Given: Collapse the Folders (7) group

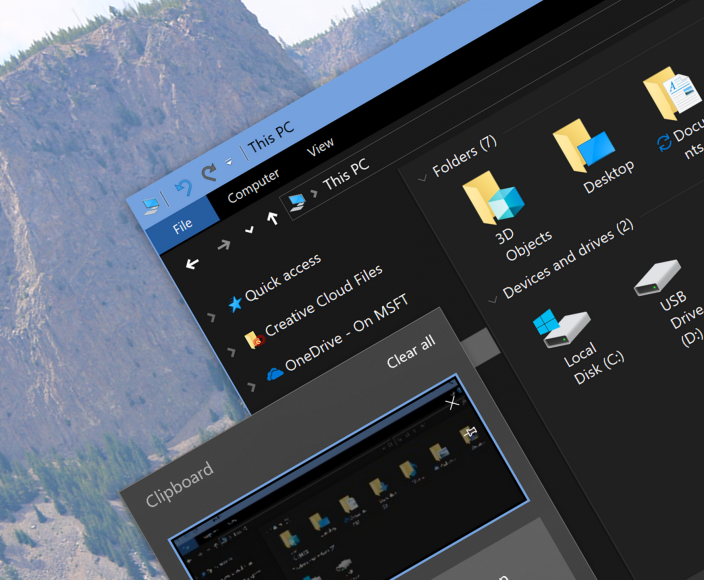Looking at the screenshot, I should [x=423, y=176].
